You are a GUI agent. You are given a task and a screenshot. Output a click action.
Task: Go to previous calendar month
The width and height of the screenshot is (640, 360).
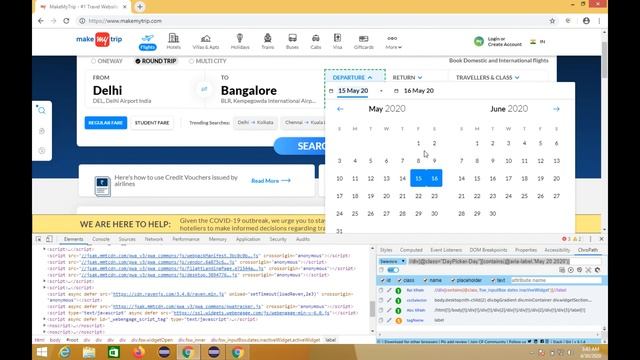click(x=340, y=109)
